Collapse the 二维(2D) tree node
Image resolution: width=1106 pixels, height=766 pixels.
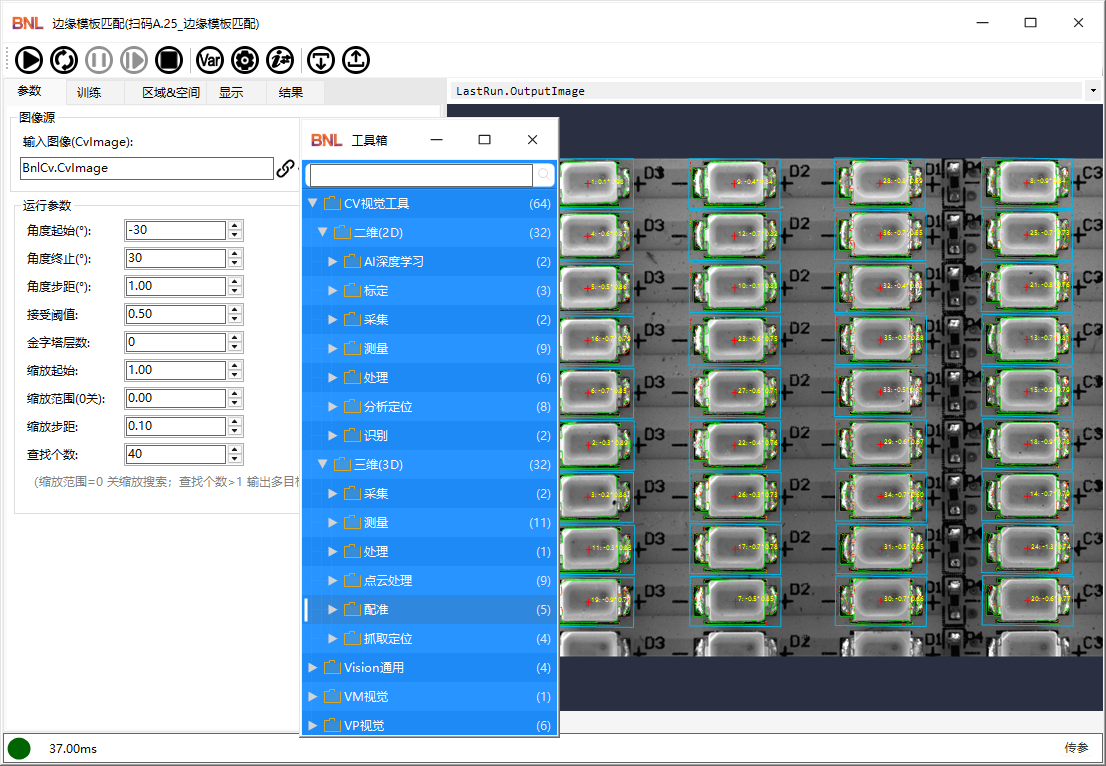click(x=322, y=233)
